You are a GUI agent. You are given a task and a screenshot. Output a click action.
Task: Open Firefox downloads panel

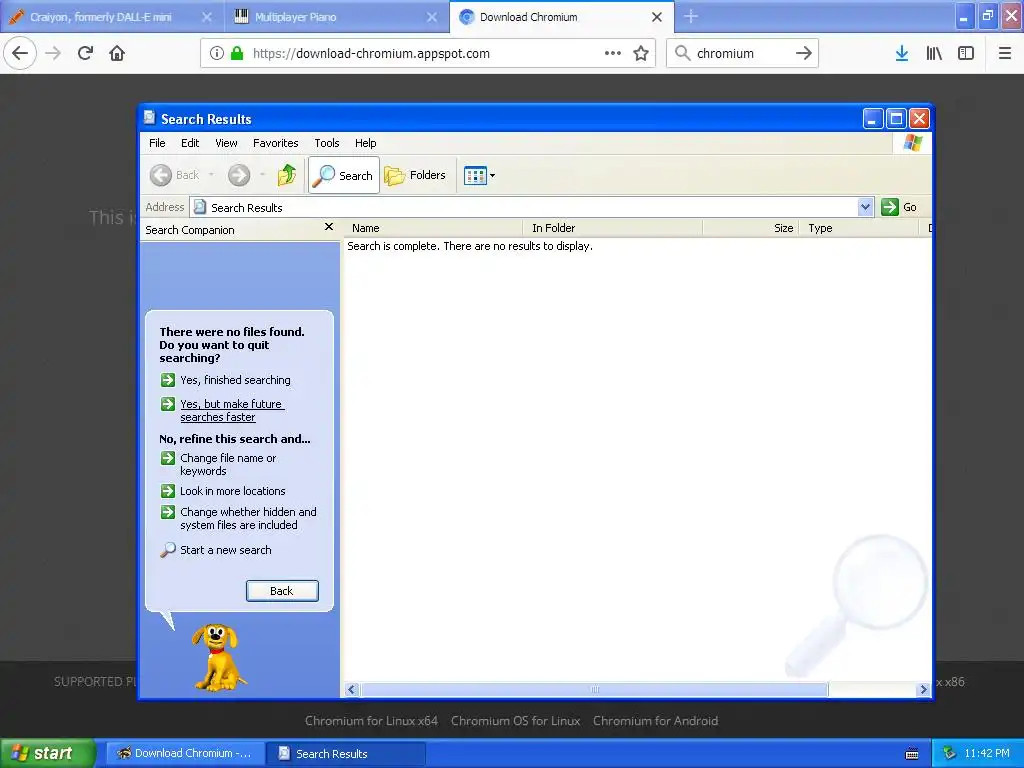[902, 53]
